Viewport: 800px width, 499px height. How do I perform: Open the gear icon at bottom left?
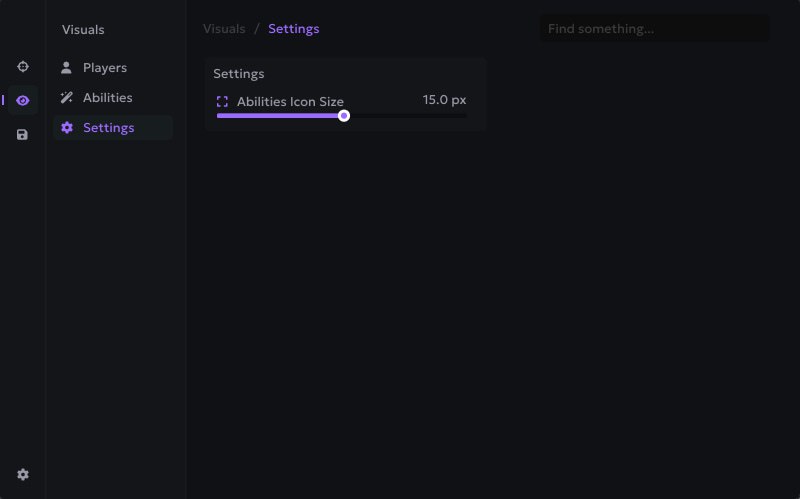[23, 474]
